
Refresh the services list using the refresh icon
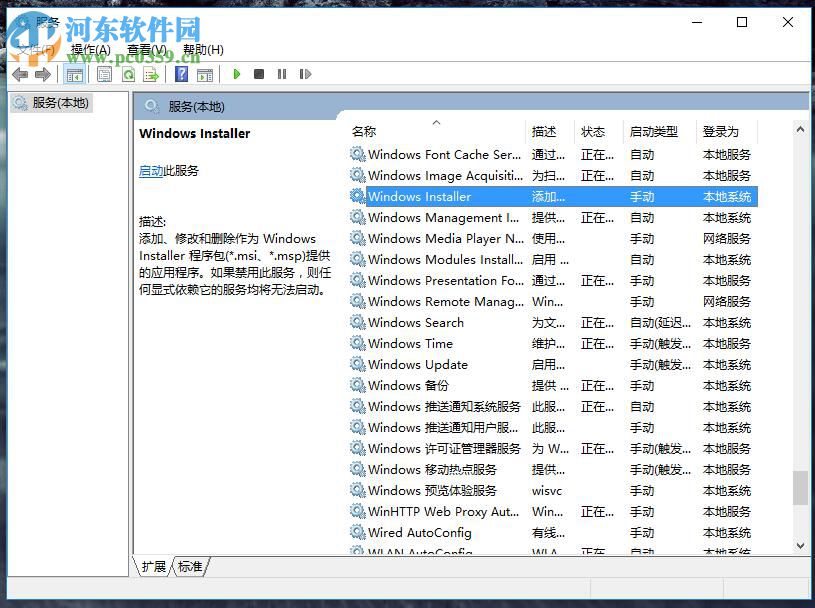[128, 74]
